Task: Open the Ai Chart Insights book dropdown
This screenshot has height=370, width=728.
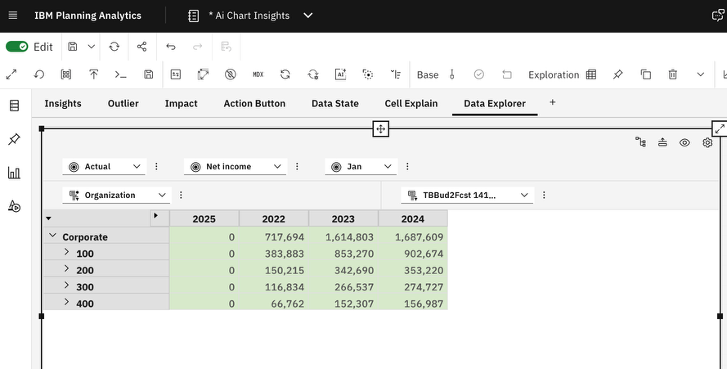Action: [x=308, y=15]
